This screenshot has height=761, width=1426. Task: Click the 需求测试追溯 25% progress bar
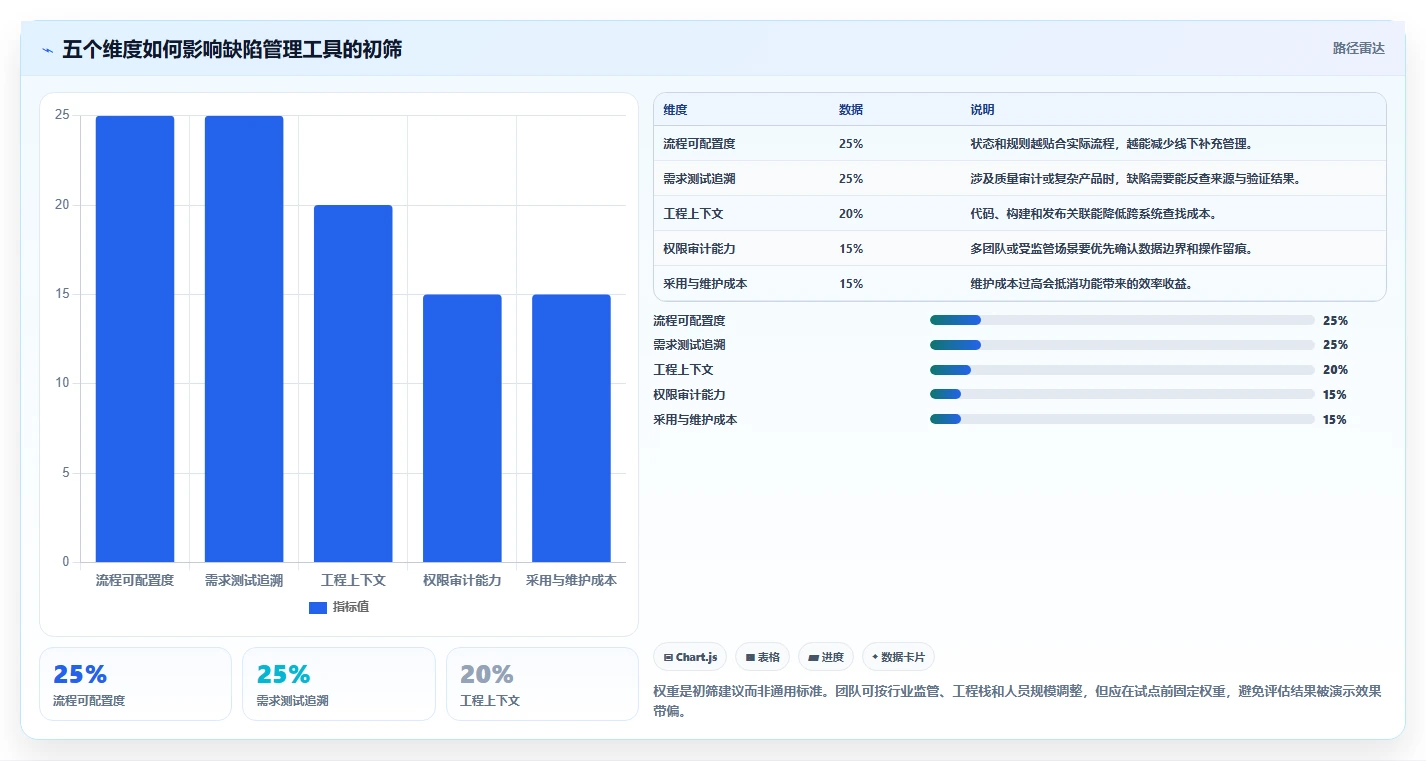pos(1122,345)
